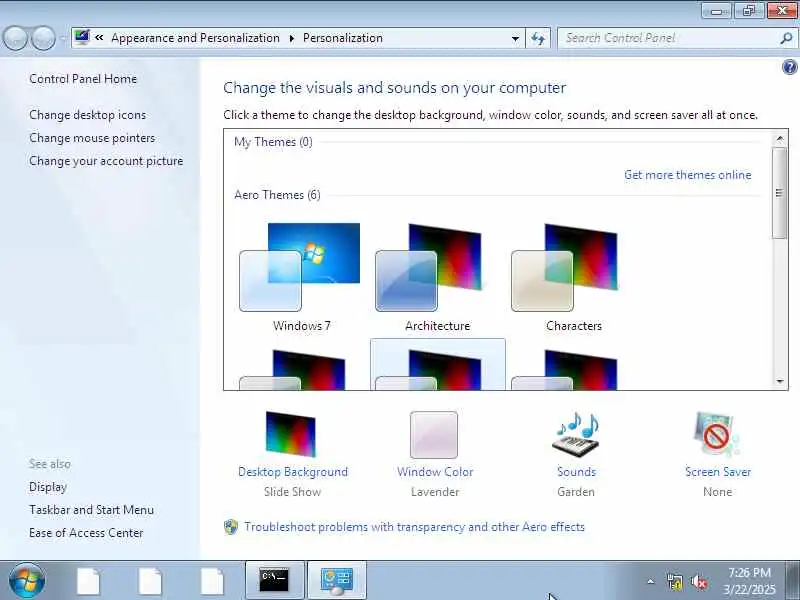Click the Screen Saver label link
This screenshot has width=800, height=600.
718,472
